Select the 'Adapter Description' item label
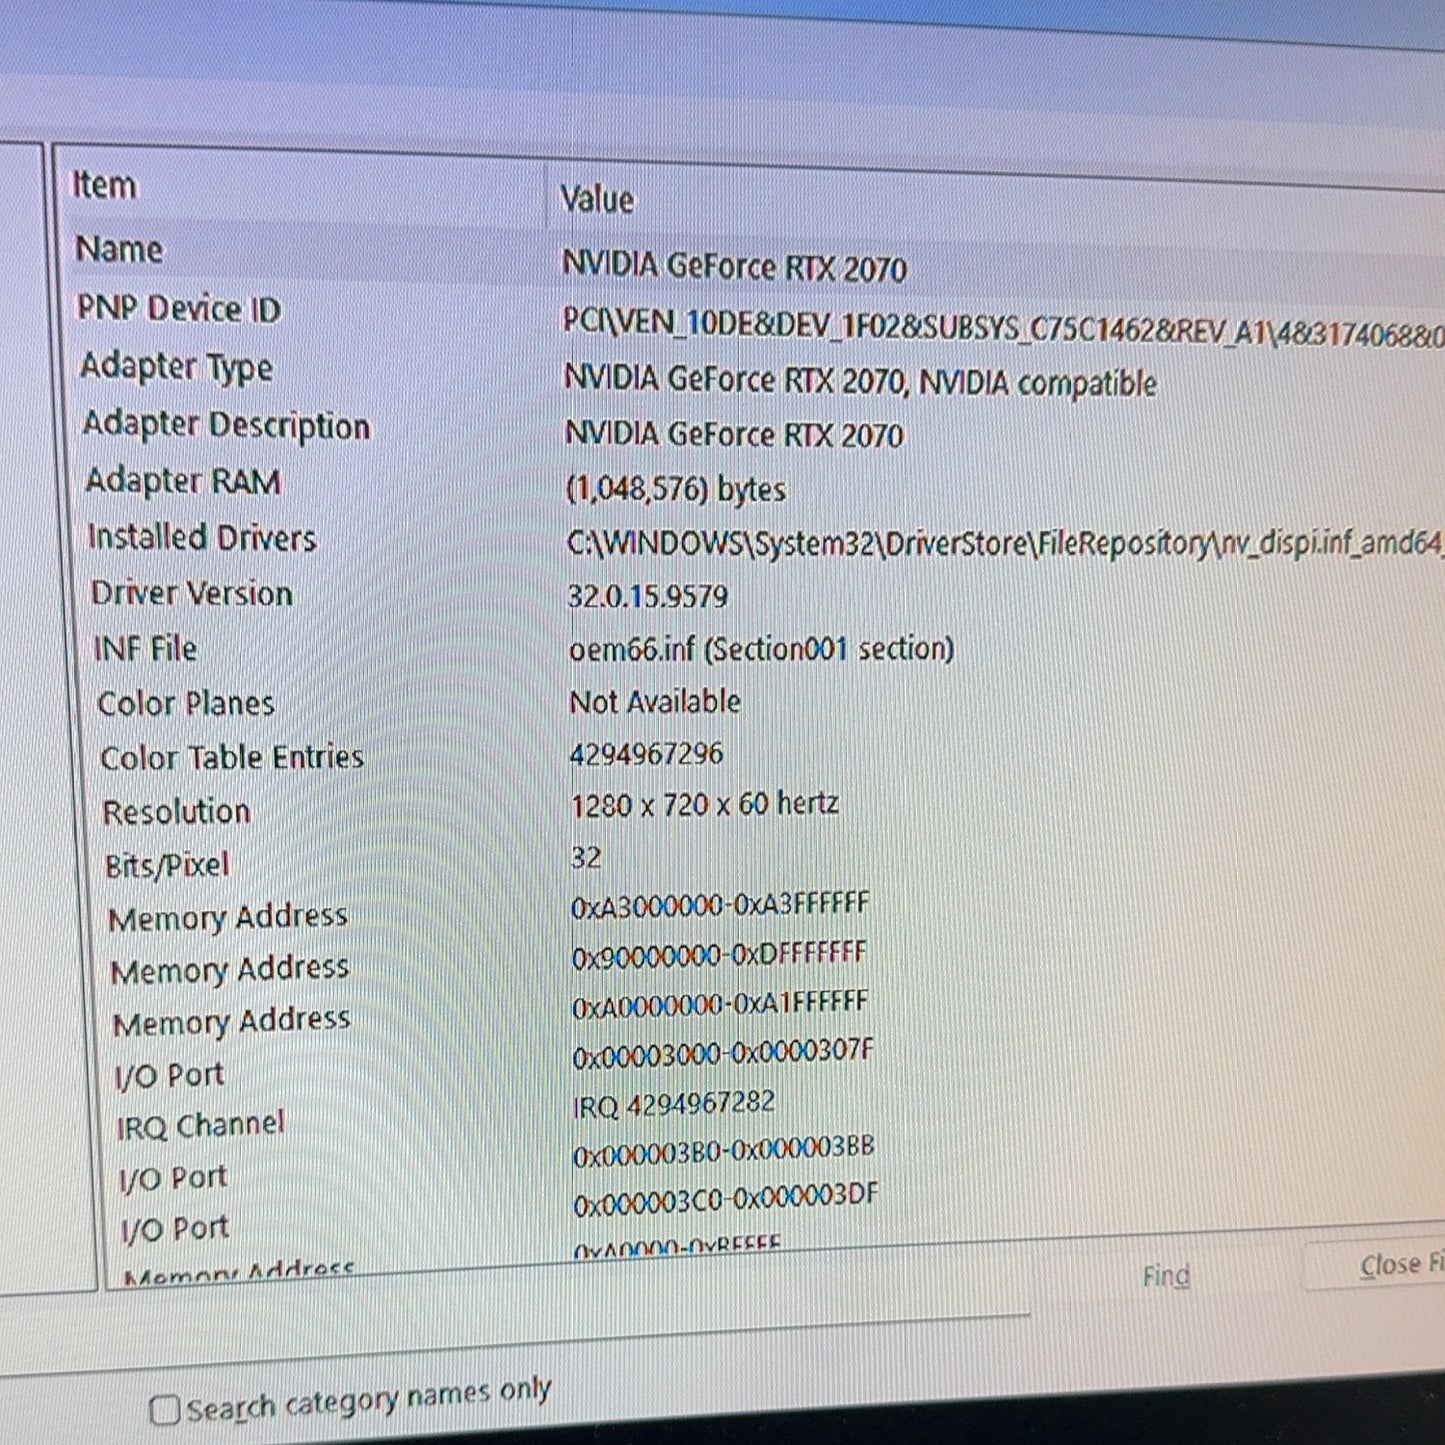The width and height of the screenshot is (1445, 1445). tap(227, 425)
